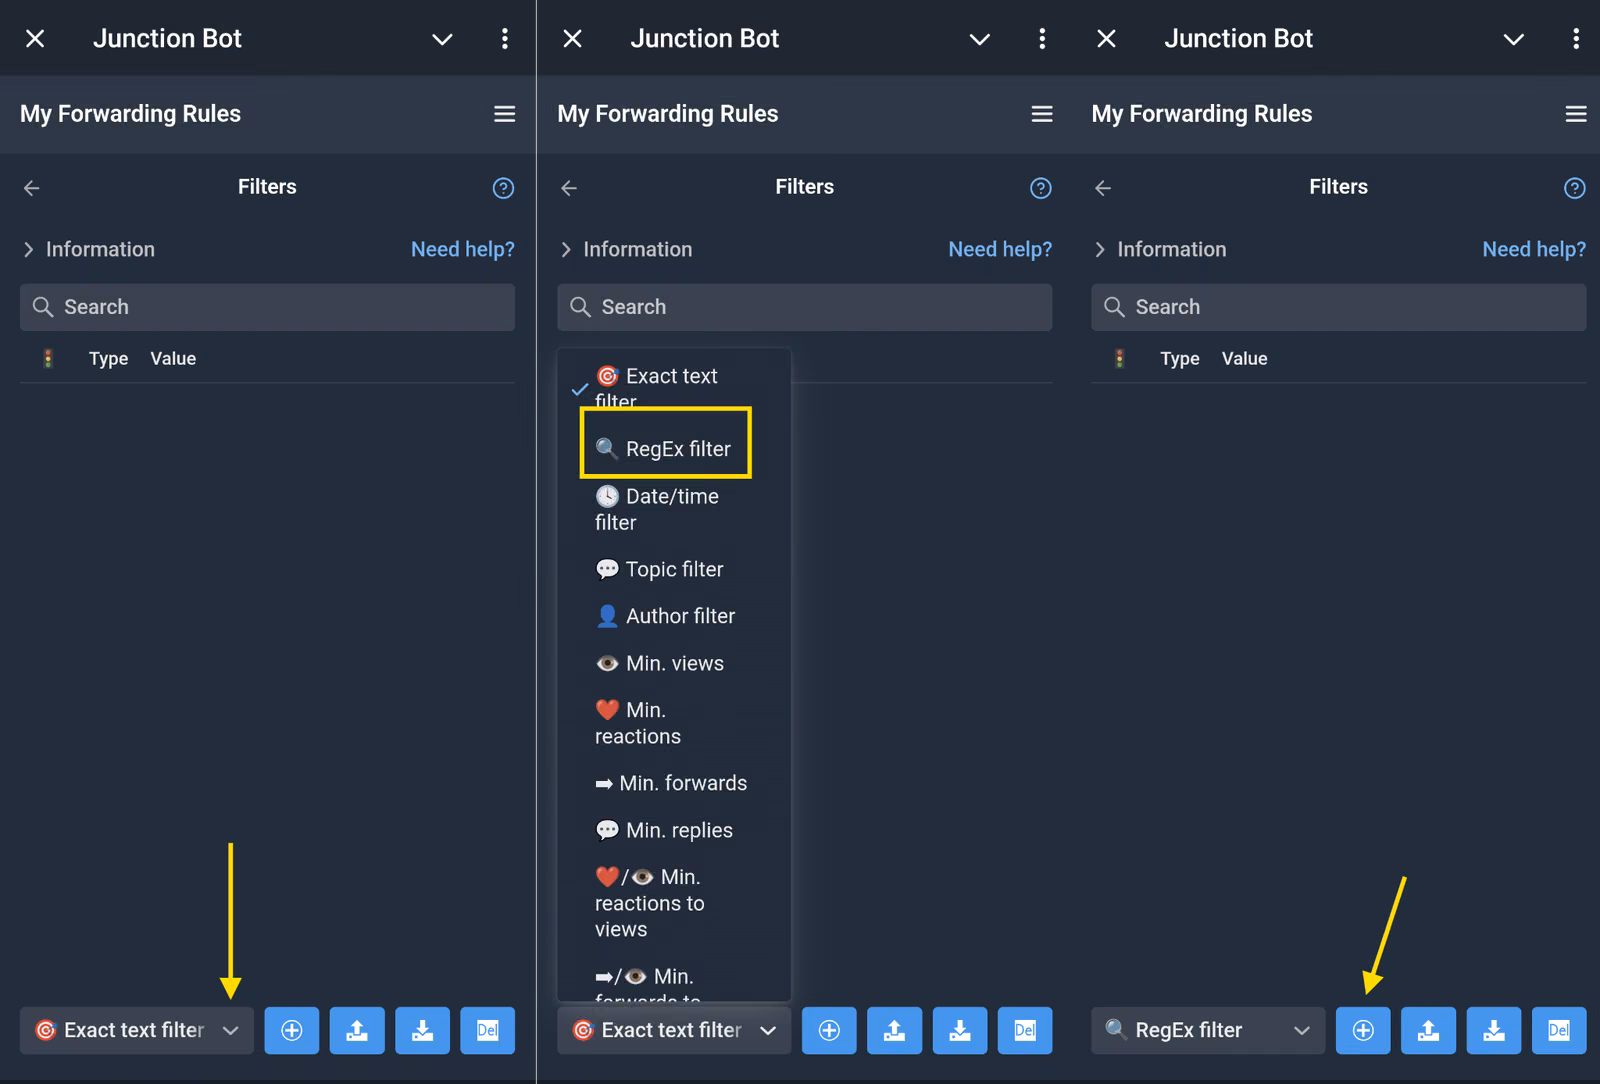This screenshot has height=1084, width=1600.
Task: Open Exact text filter dropdown in middle panel
Action: click(674, 1030)
